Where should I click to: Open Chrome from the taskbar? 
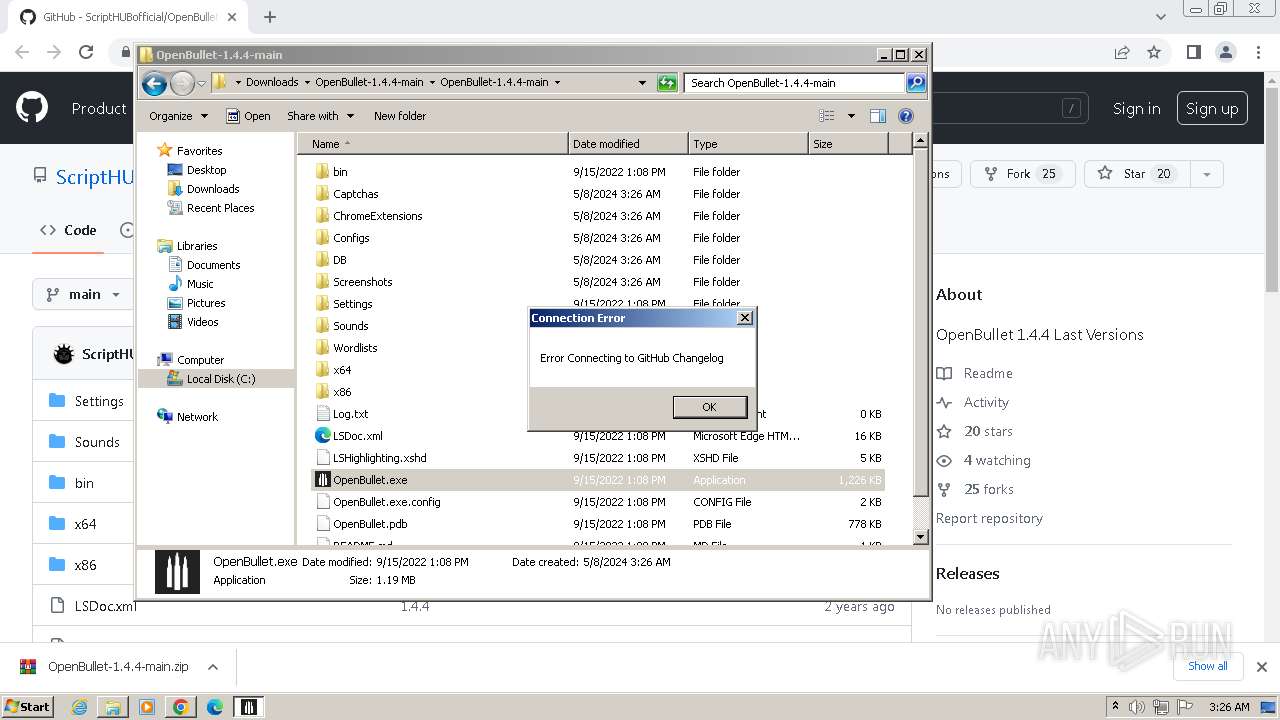click(x=180, y=707)
